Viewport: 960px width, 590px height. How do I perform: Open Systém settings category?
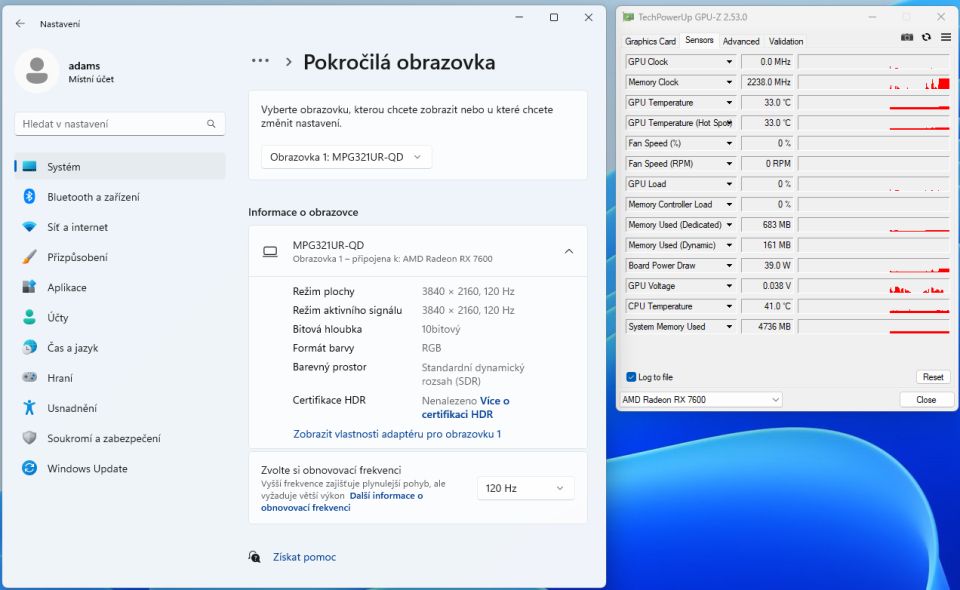pos(120,166)
